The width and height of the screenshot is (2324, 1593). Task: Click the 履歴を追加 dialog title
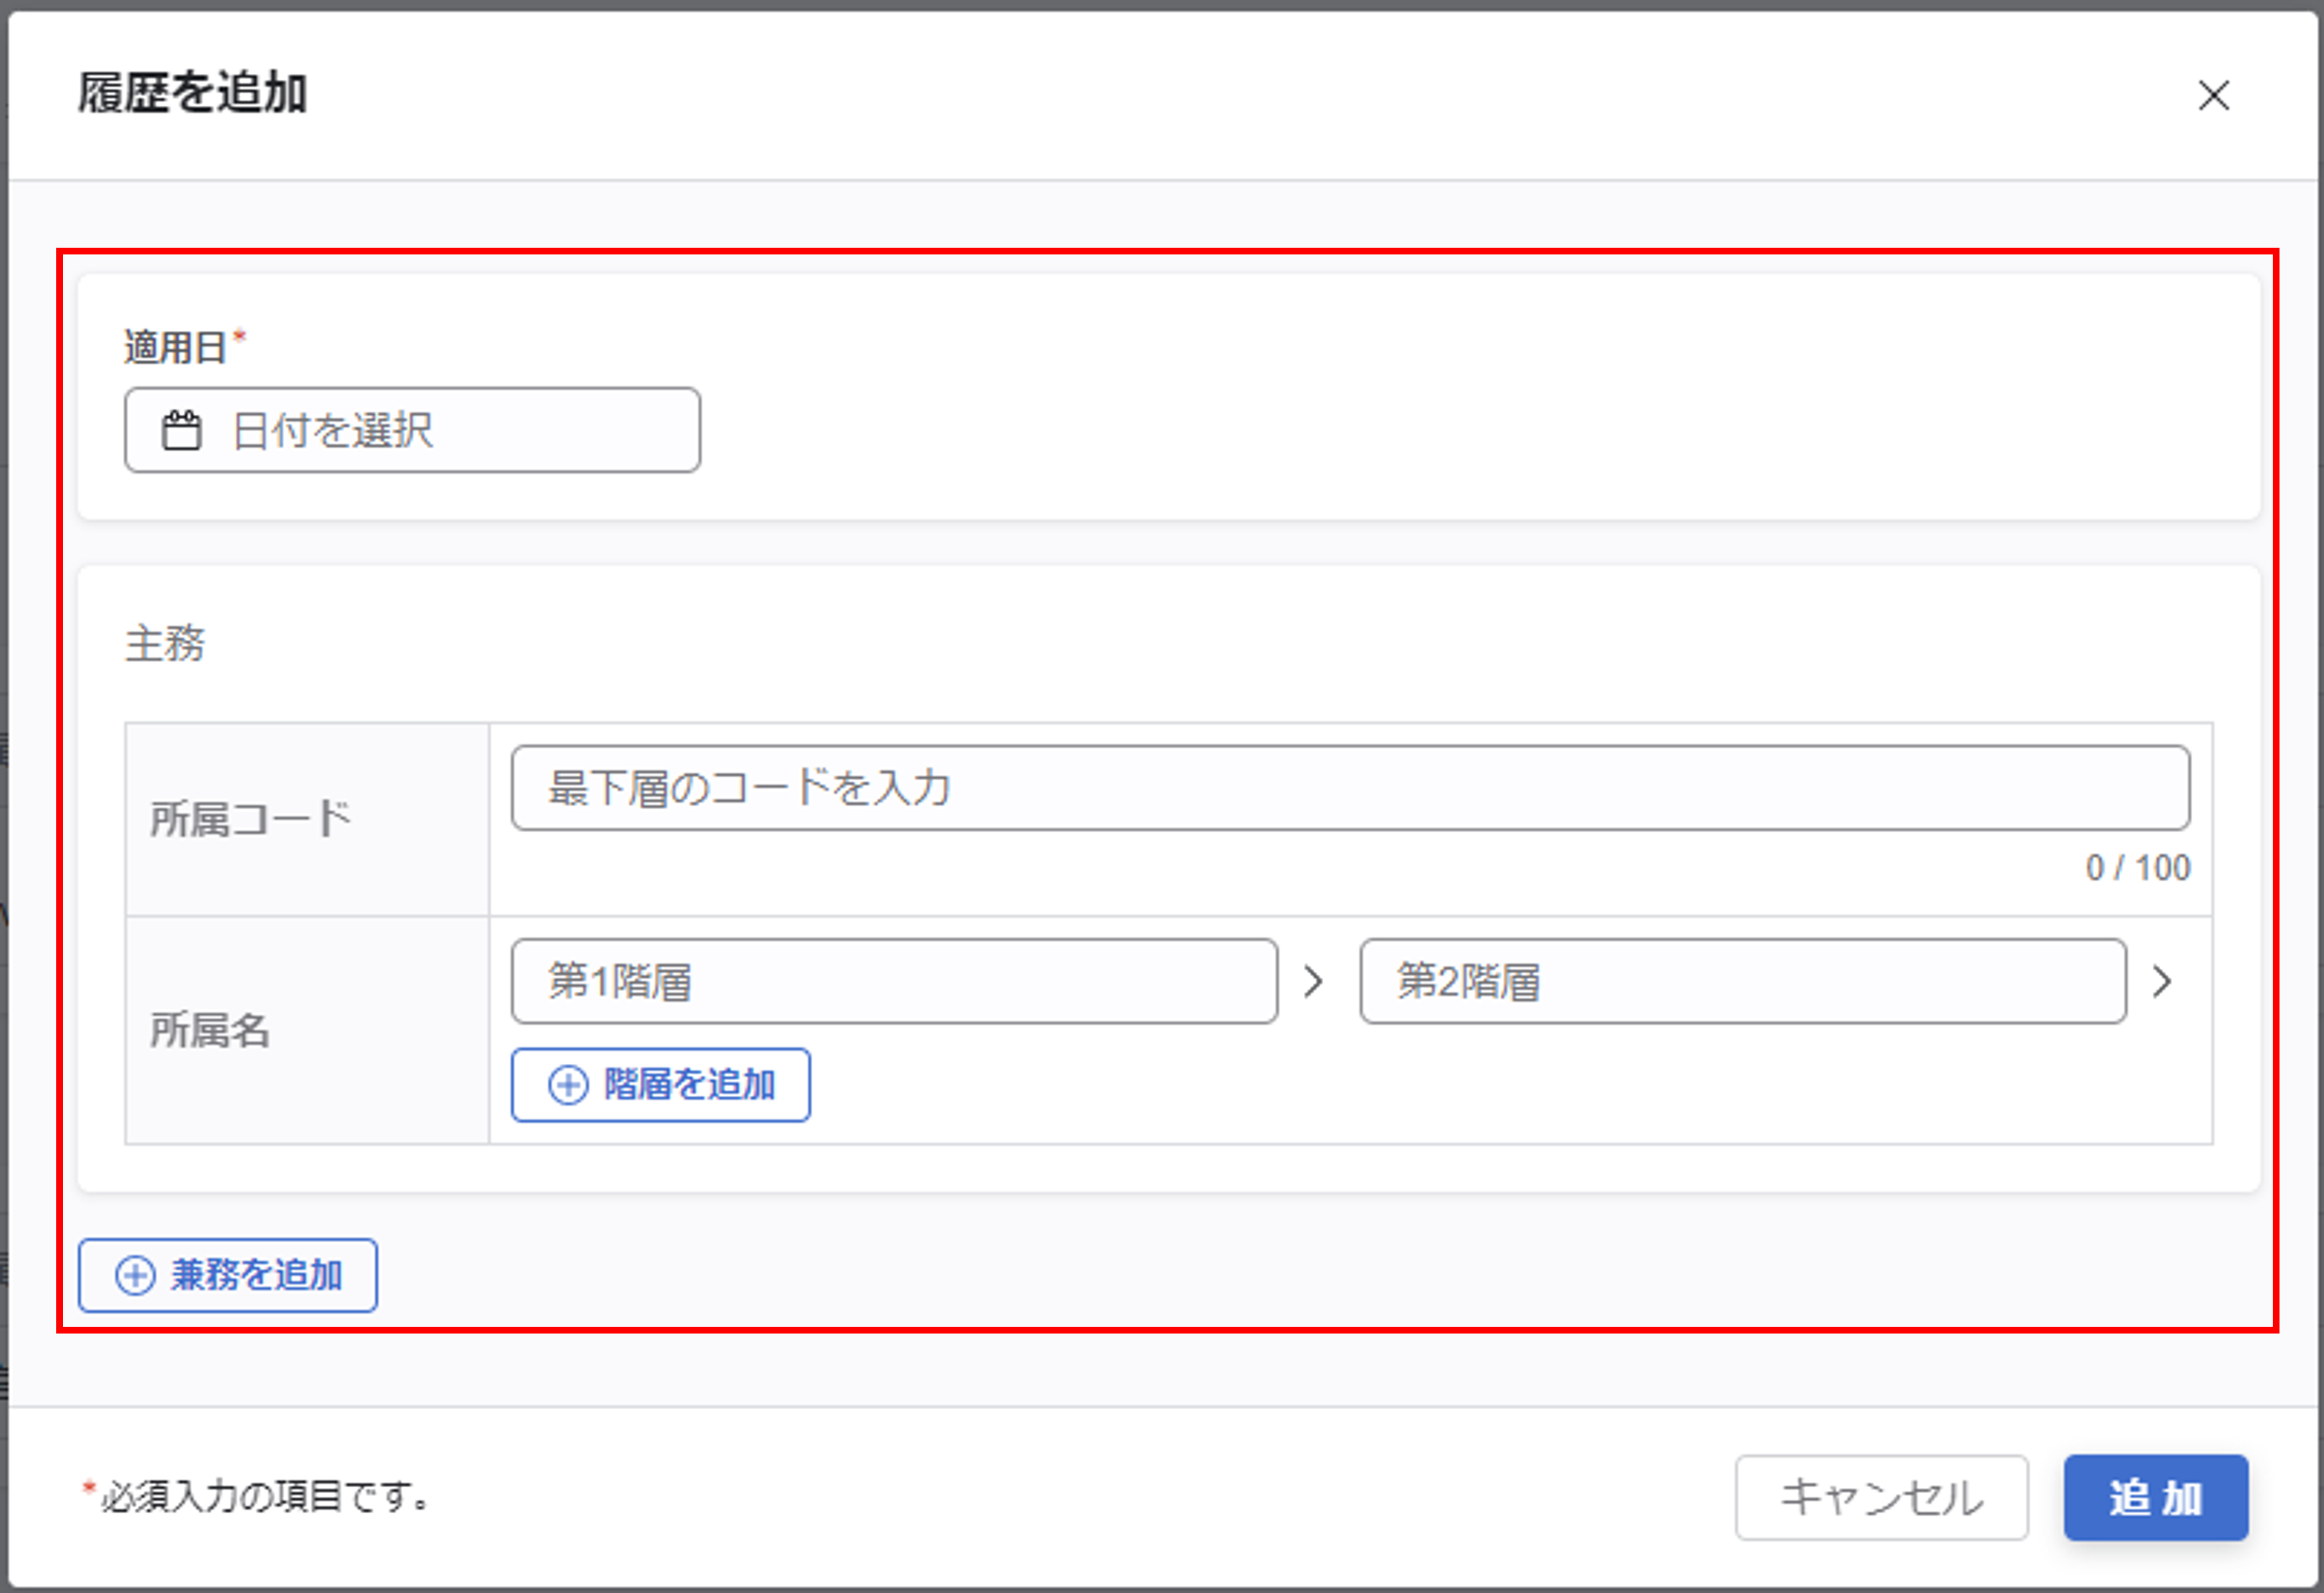point(192,93)
